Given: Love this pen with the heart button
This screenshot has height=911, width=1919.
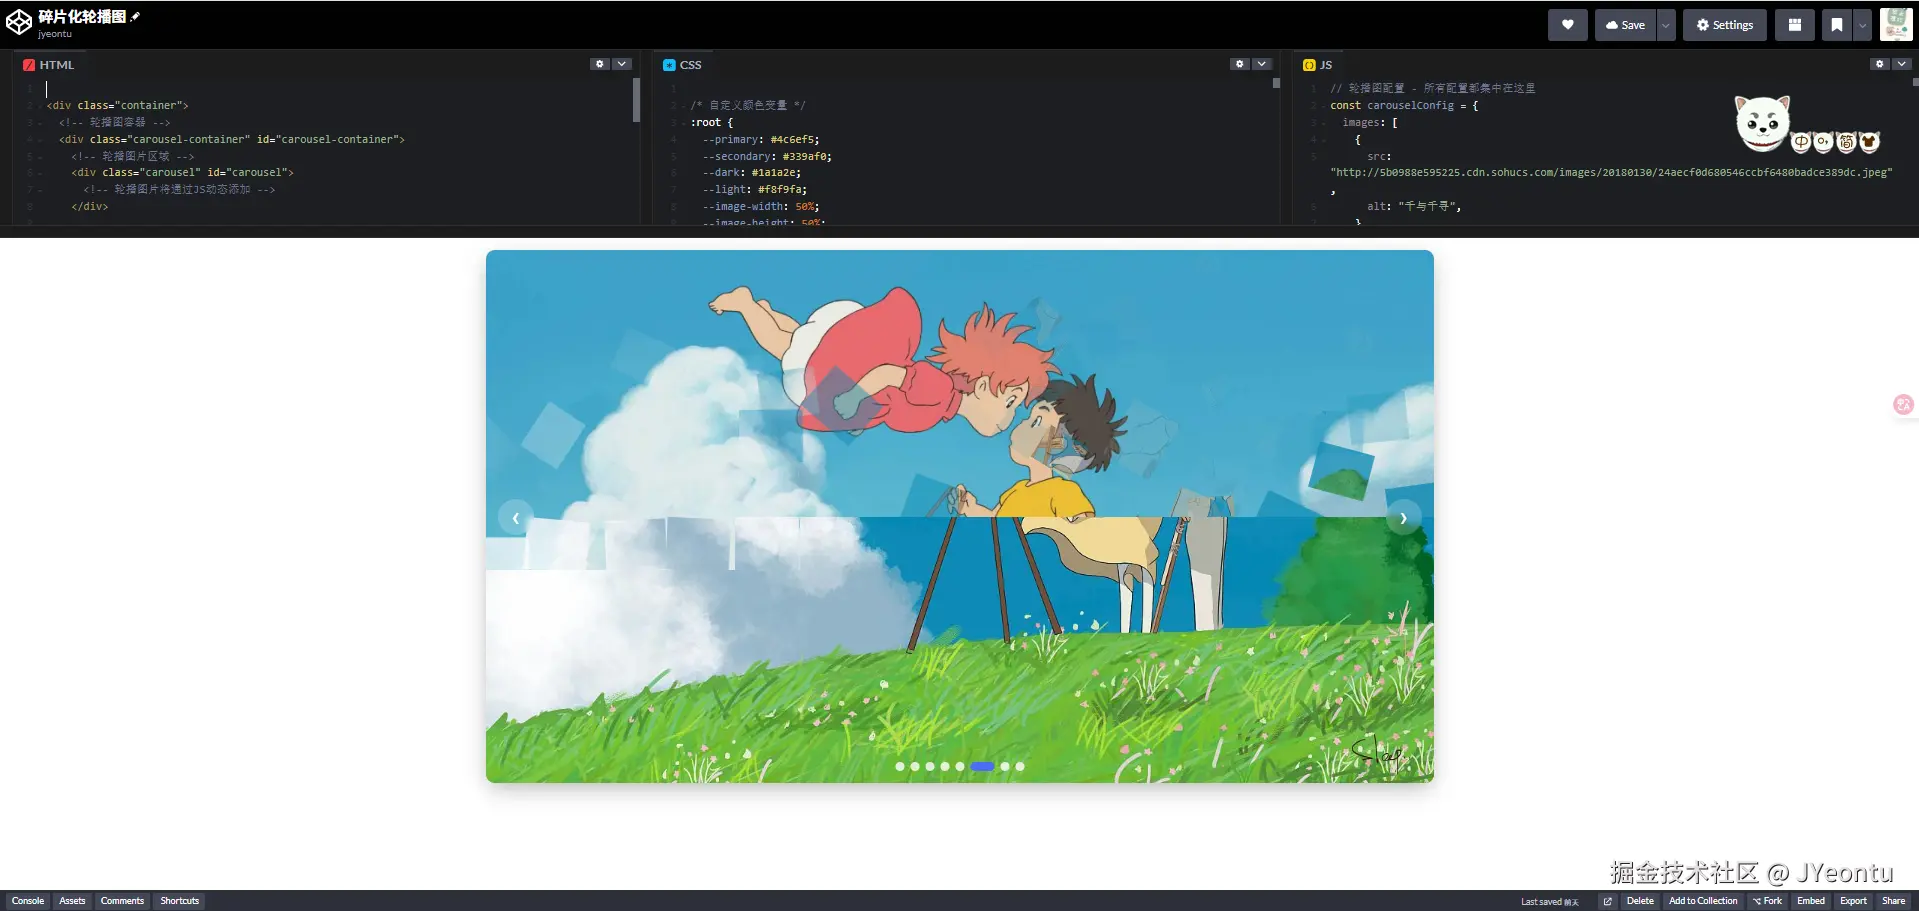Looking at the screenshot, I should [1567, 25].
